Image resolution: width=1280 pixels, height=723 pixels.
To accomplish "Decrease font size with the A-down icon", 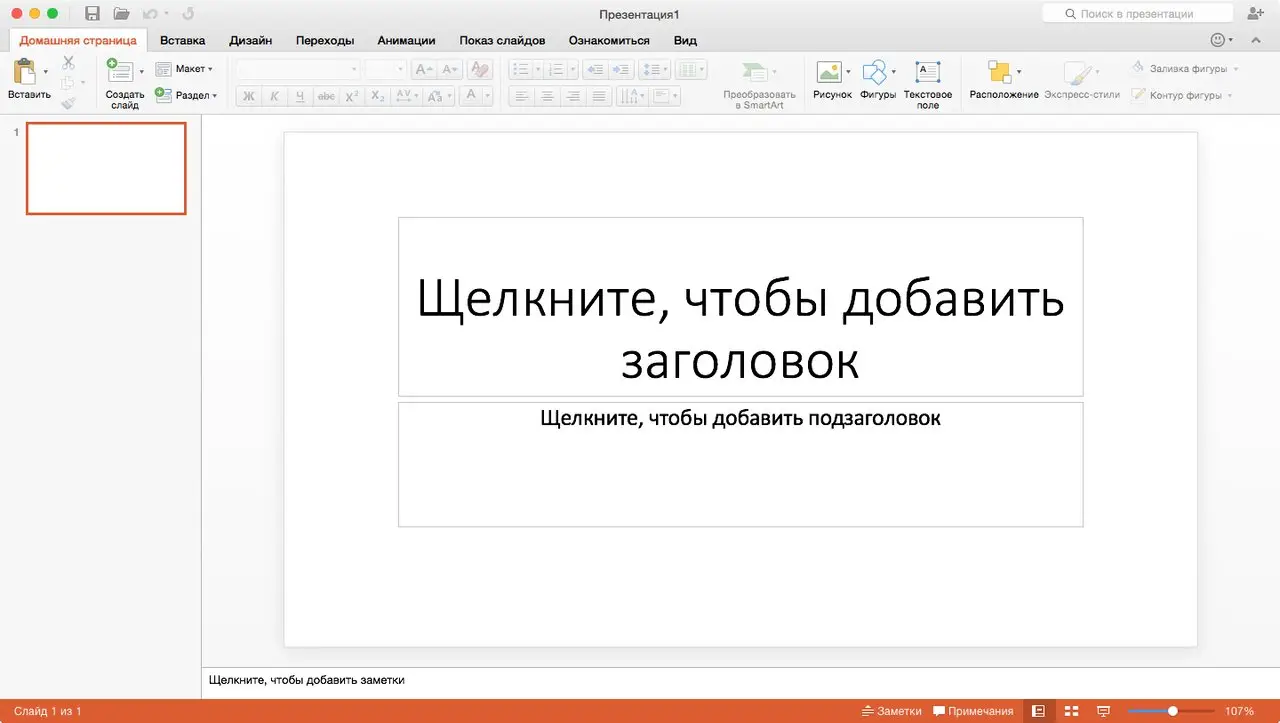I will [451, 69].
